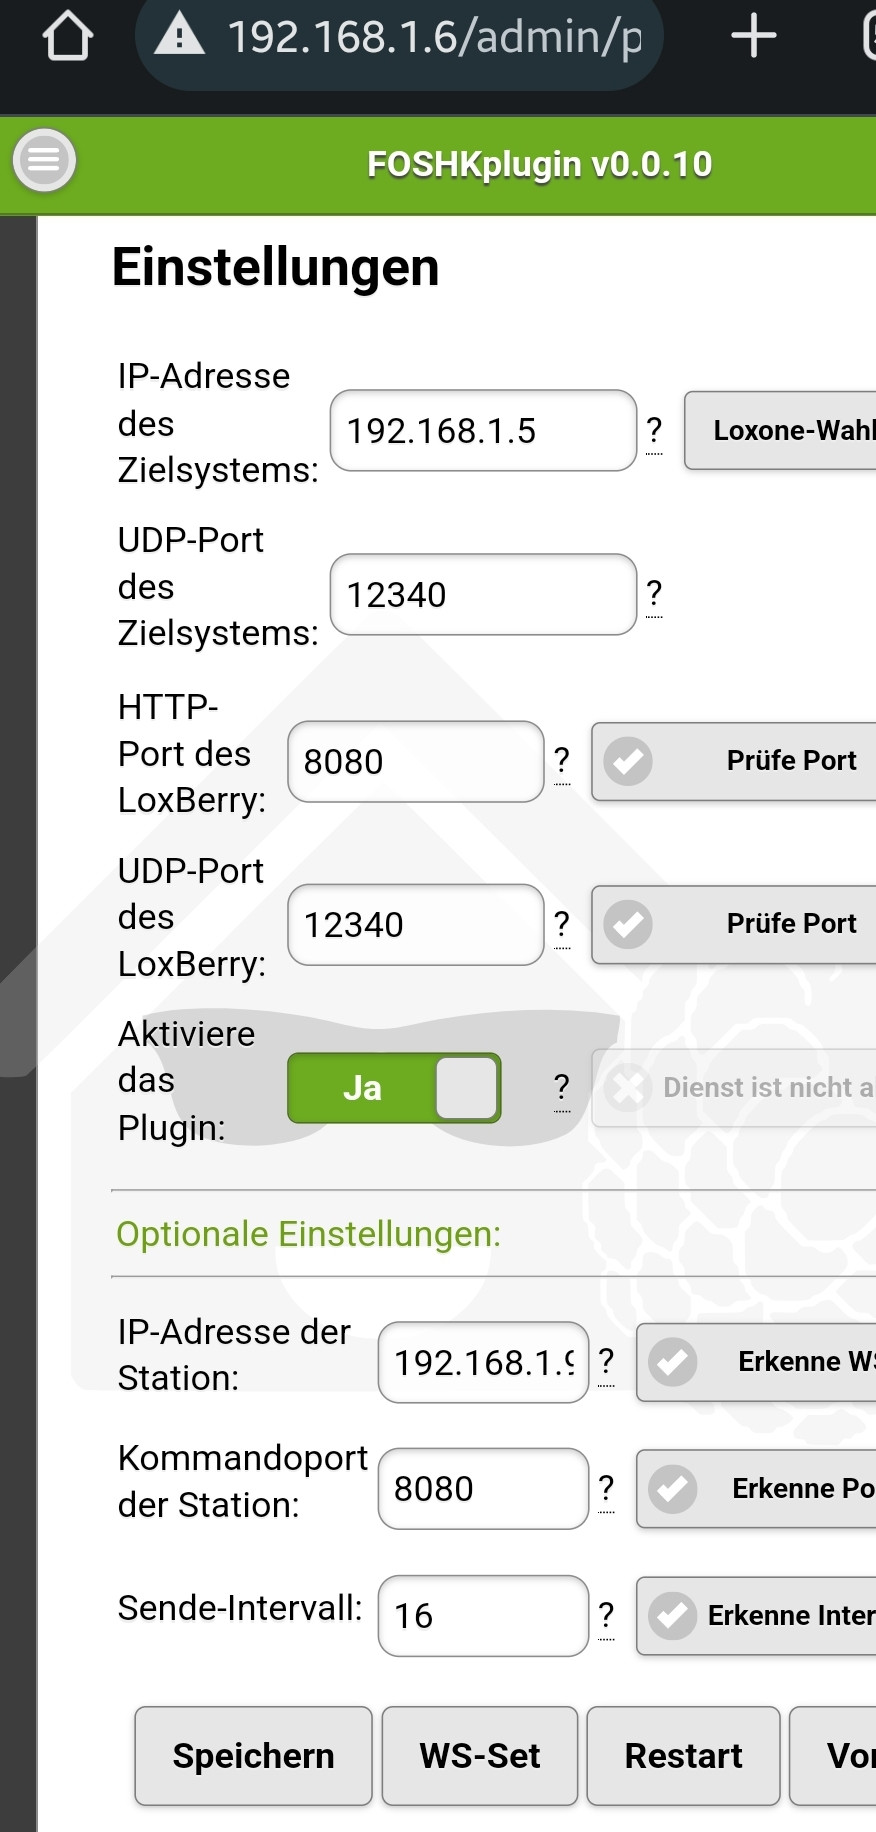Tap the browser address bar URL
Viewport: 876px width, 1832px height.
pos(434,37)
